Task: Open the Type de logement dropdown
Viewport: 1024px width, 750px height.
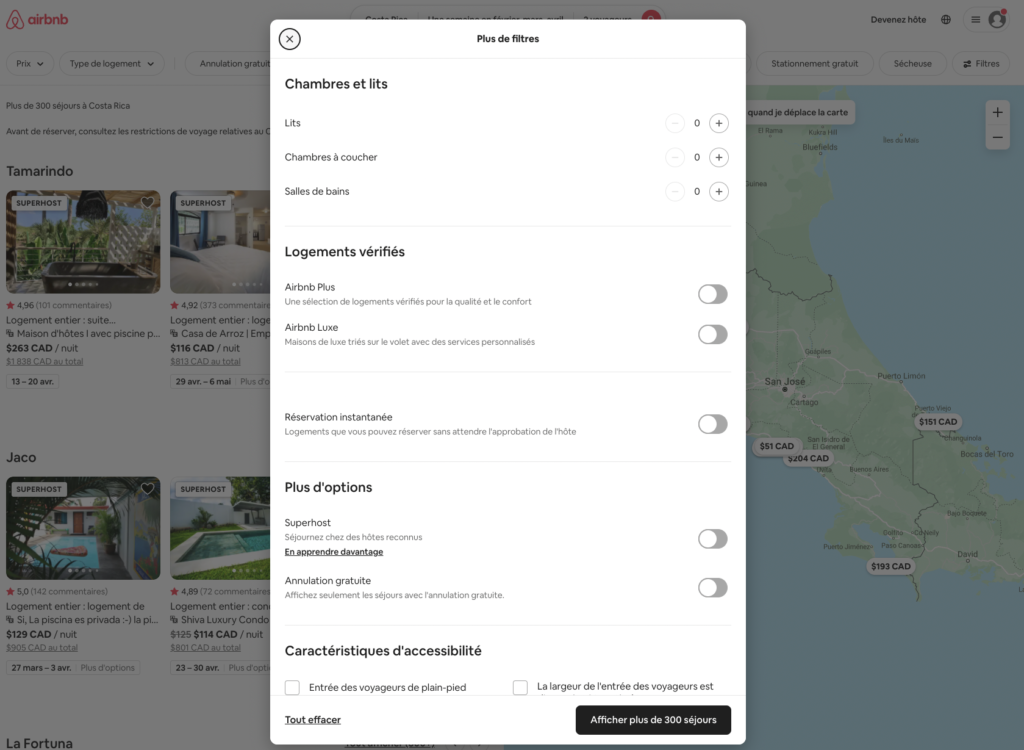Action: coord(111,62)
